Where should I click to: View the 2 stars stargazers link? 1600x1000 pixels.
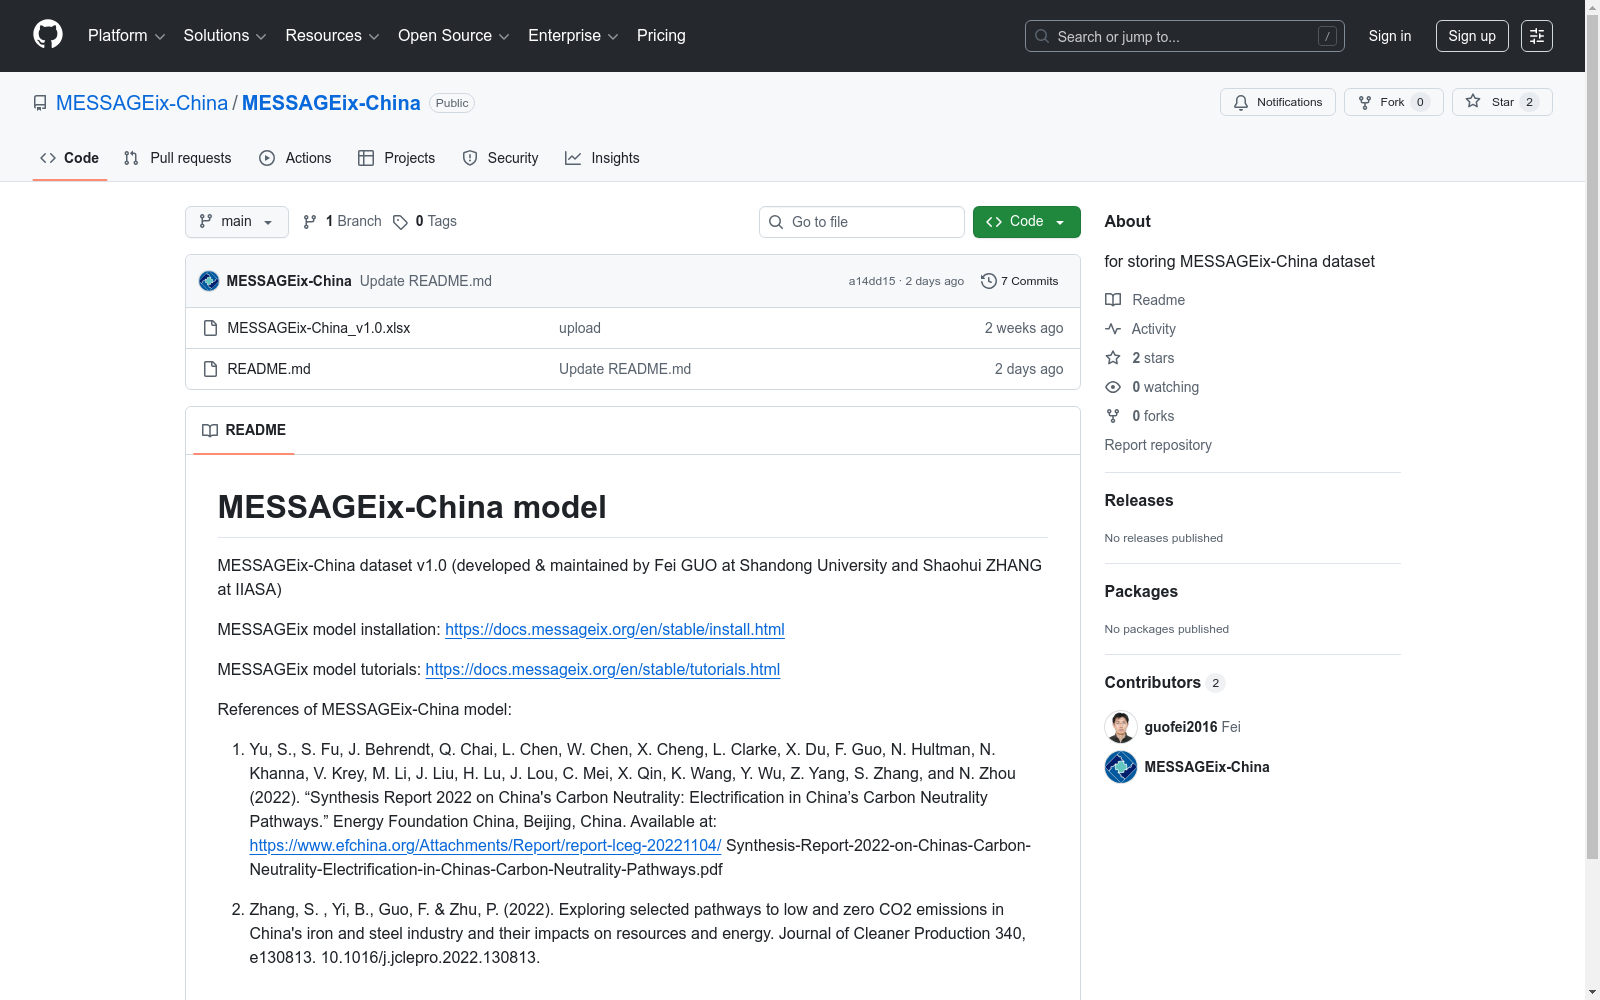(x=1140, y=358)
